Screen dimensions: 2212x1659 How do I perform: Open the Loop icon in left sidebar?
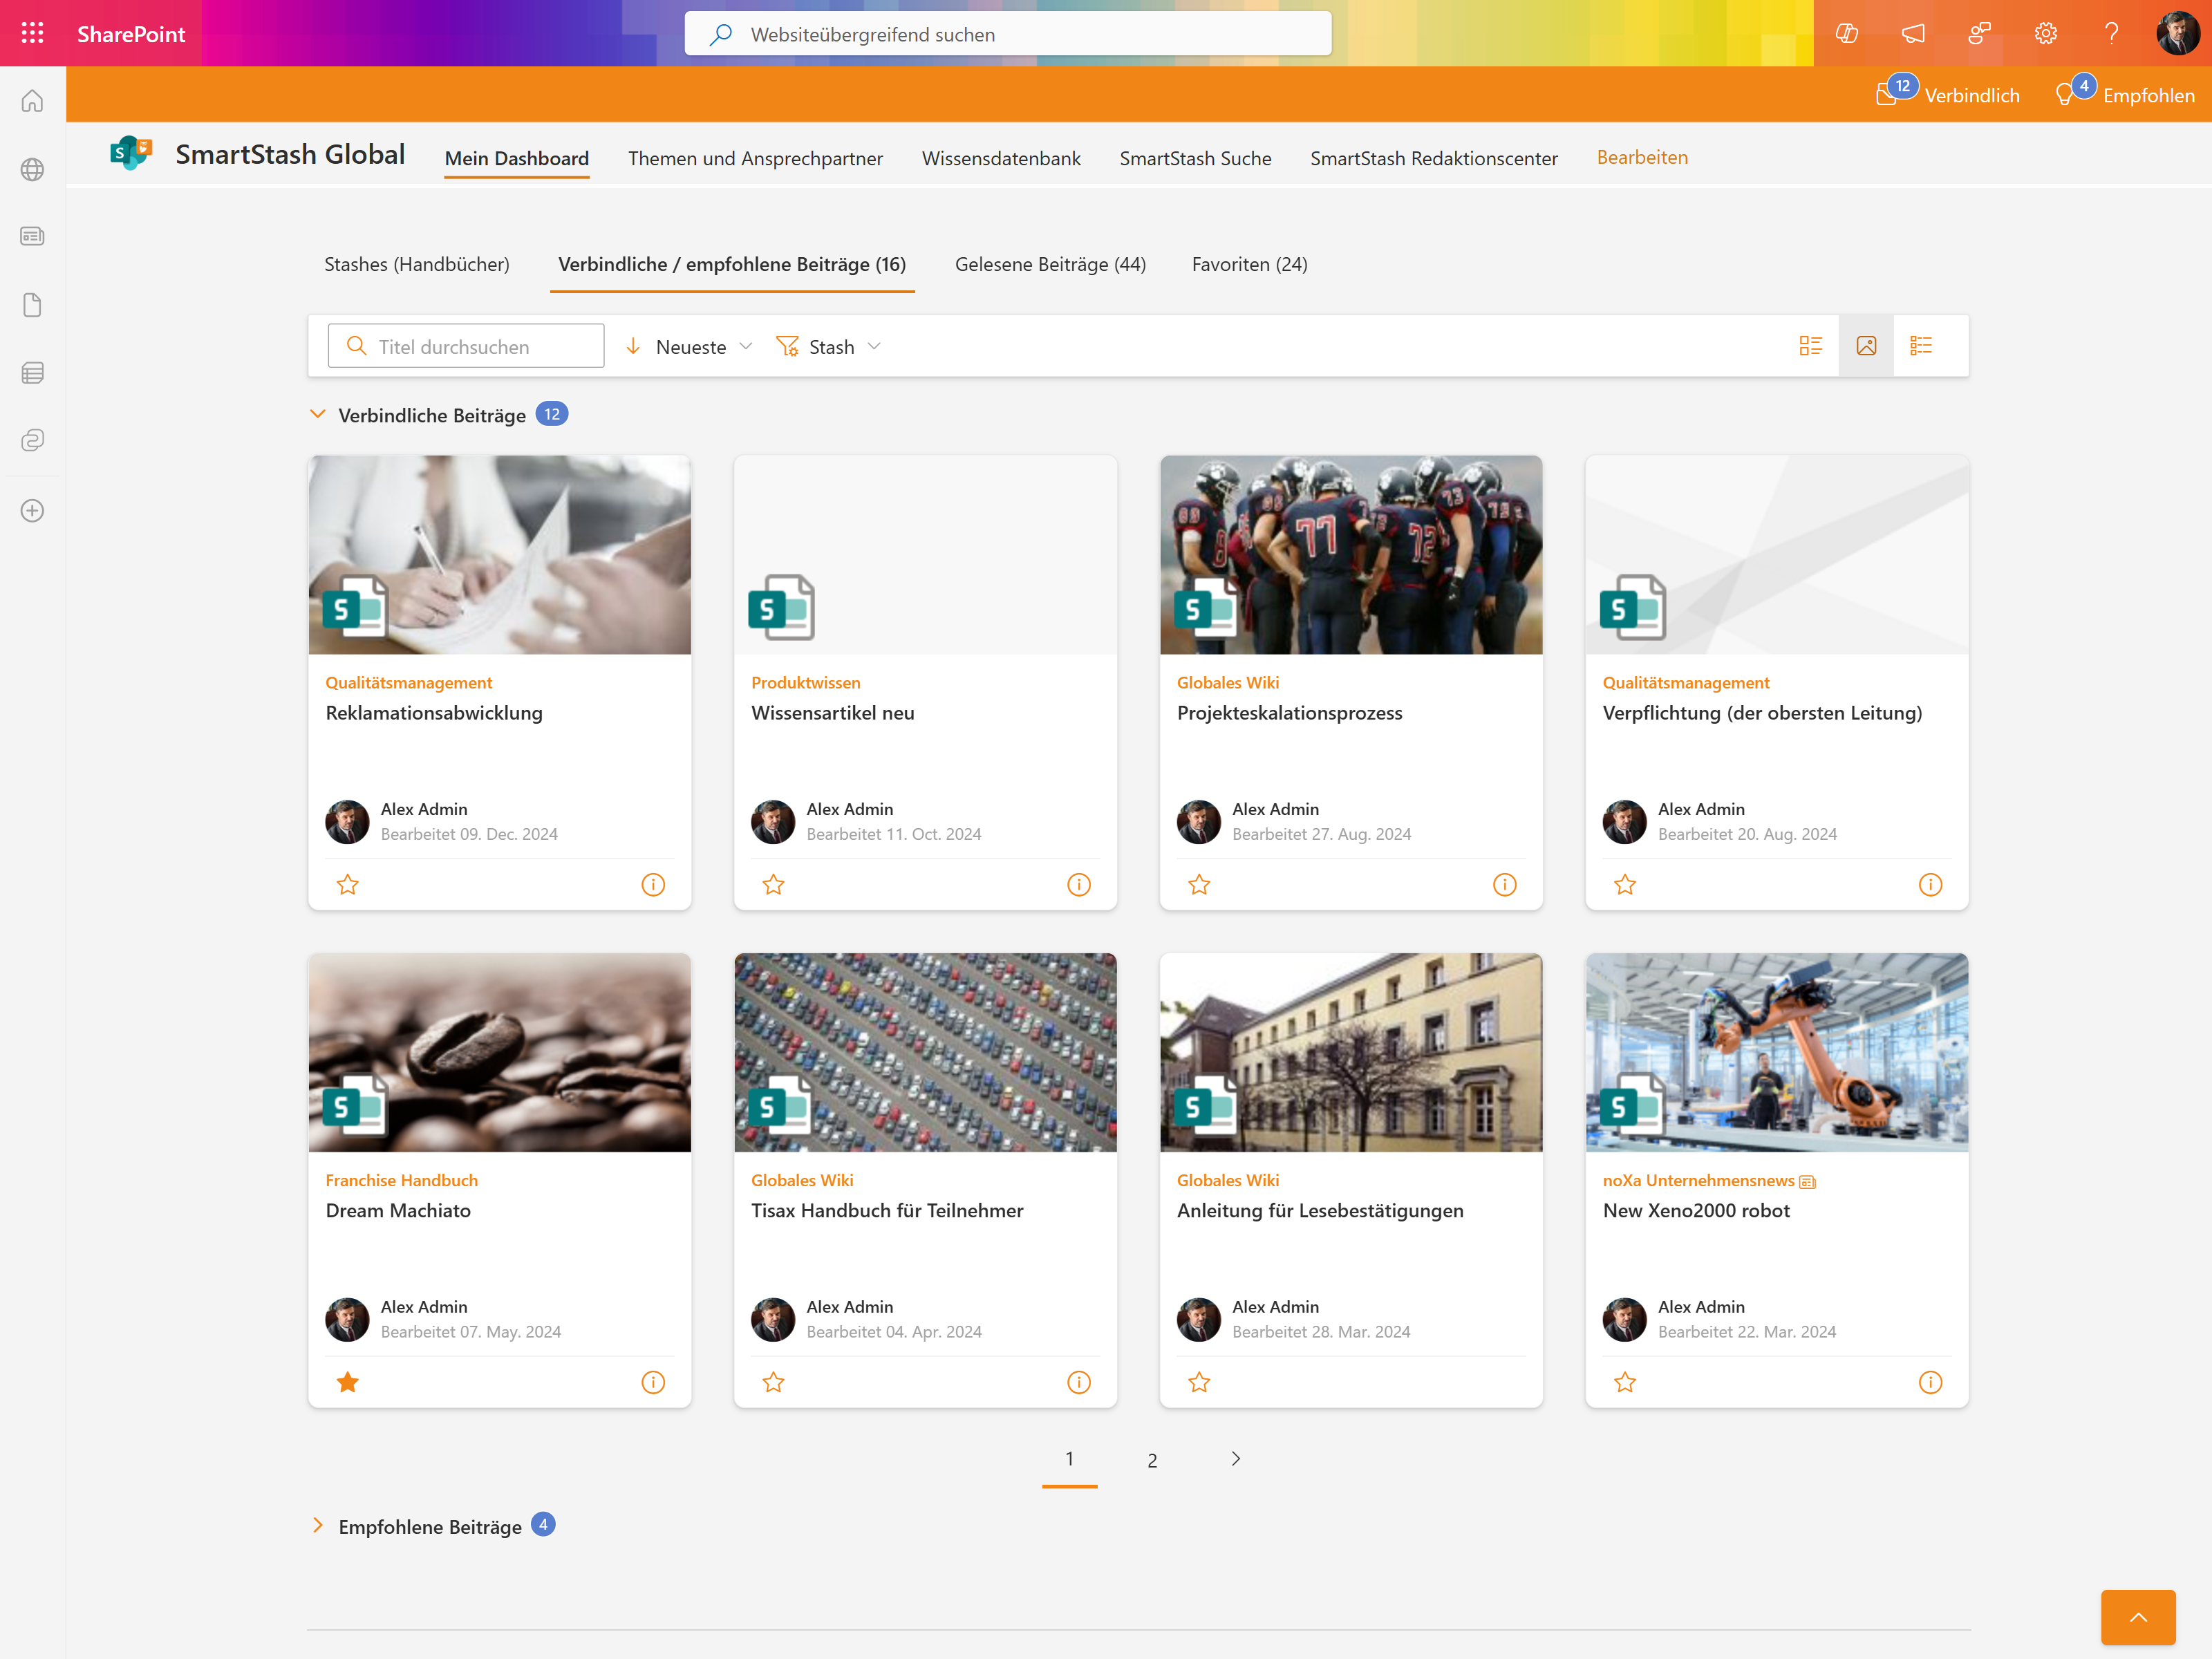click(x=33, y=440)
